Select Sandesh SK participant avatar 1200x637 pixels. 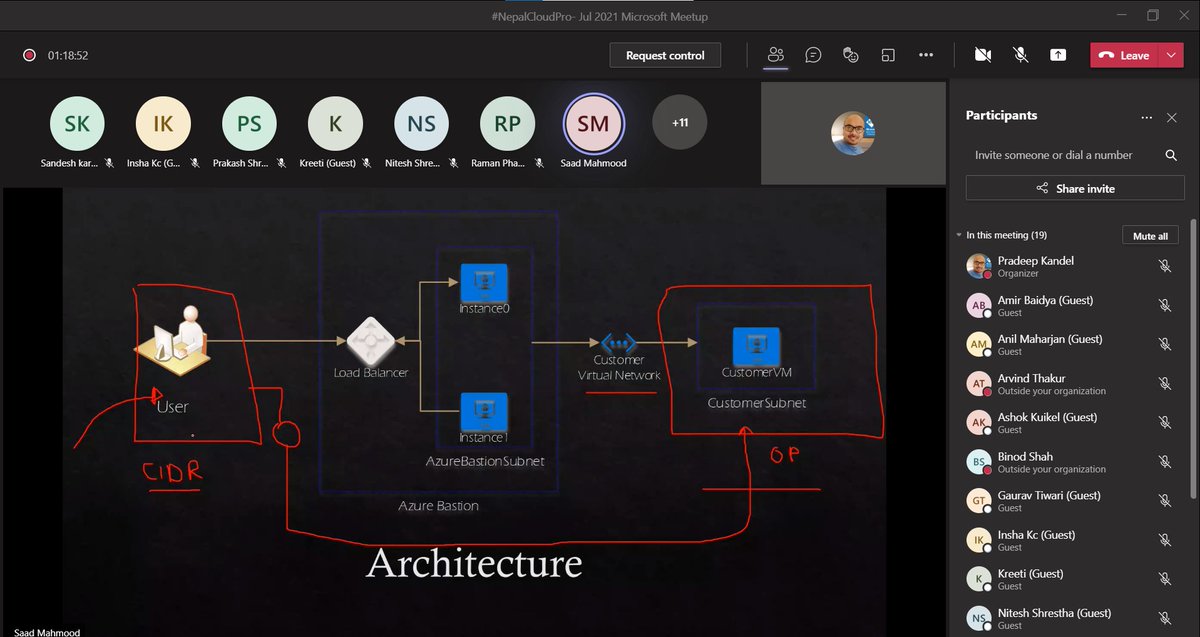pyautogui.click(x=77, y=123)
